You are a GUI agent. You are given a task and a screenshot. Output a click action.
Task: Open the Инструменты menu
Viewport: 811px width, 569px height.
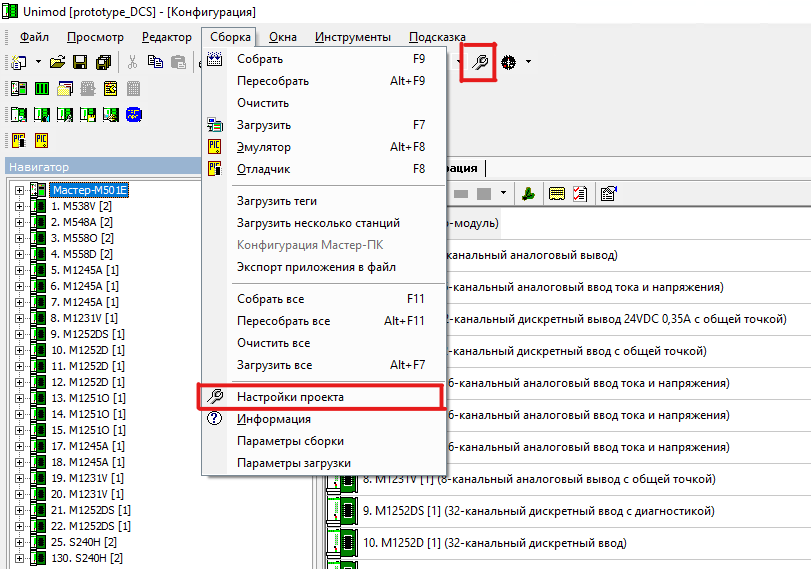(x=353, y=37)
